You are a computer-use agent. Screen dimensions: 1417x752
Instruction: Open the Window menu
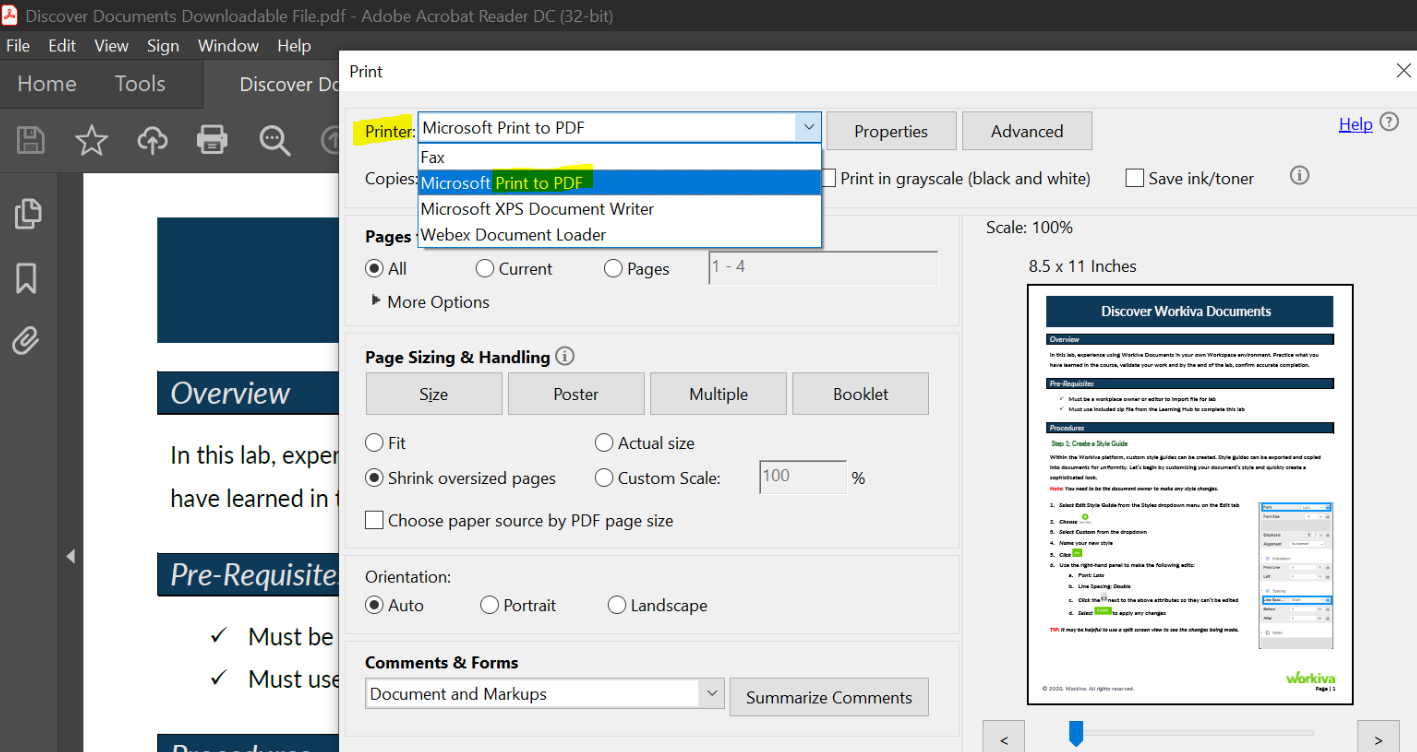[228, 46]
